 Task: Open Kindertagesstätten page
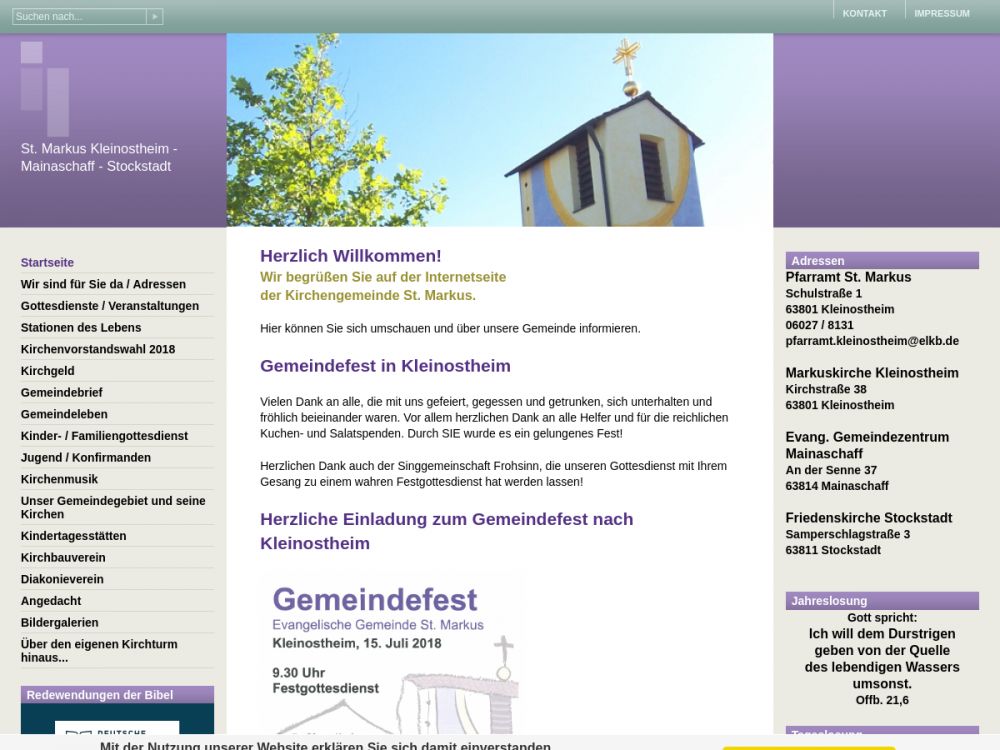[74, 536]
